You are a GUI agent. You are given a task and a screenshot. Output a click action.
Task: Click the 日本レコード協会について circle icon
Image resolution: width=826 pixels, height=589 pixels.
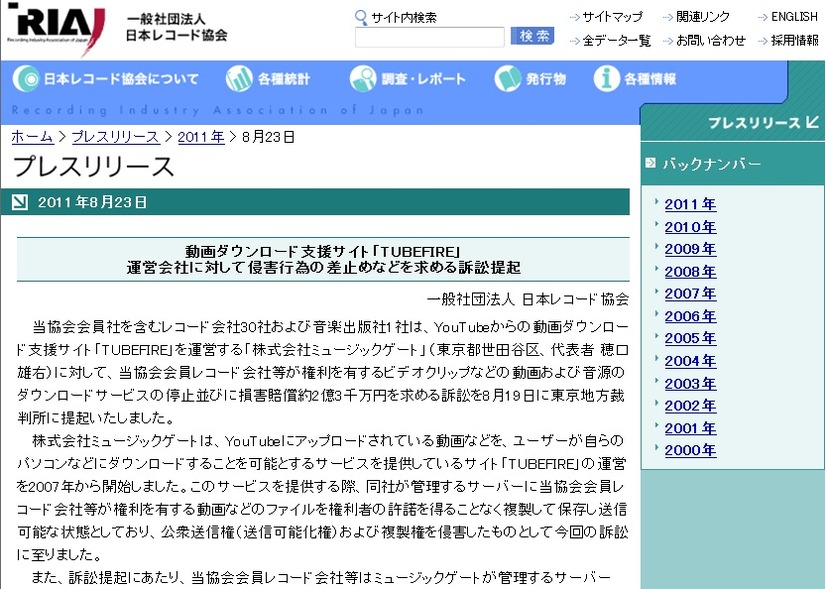tap(26, 78)
